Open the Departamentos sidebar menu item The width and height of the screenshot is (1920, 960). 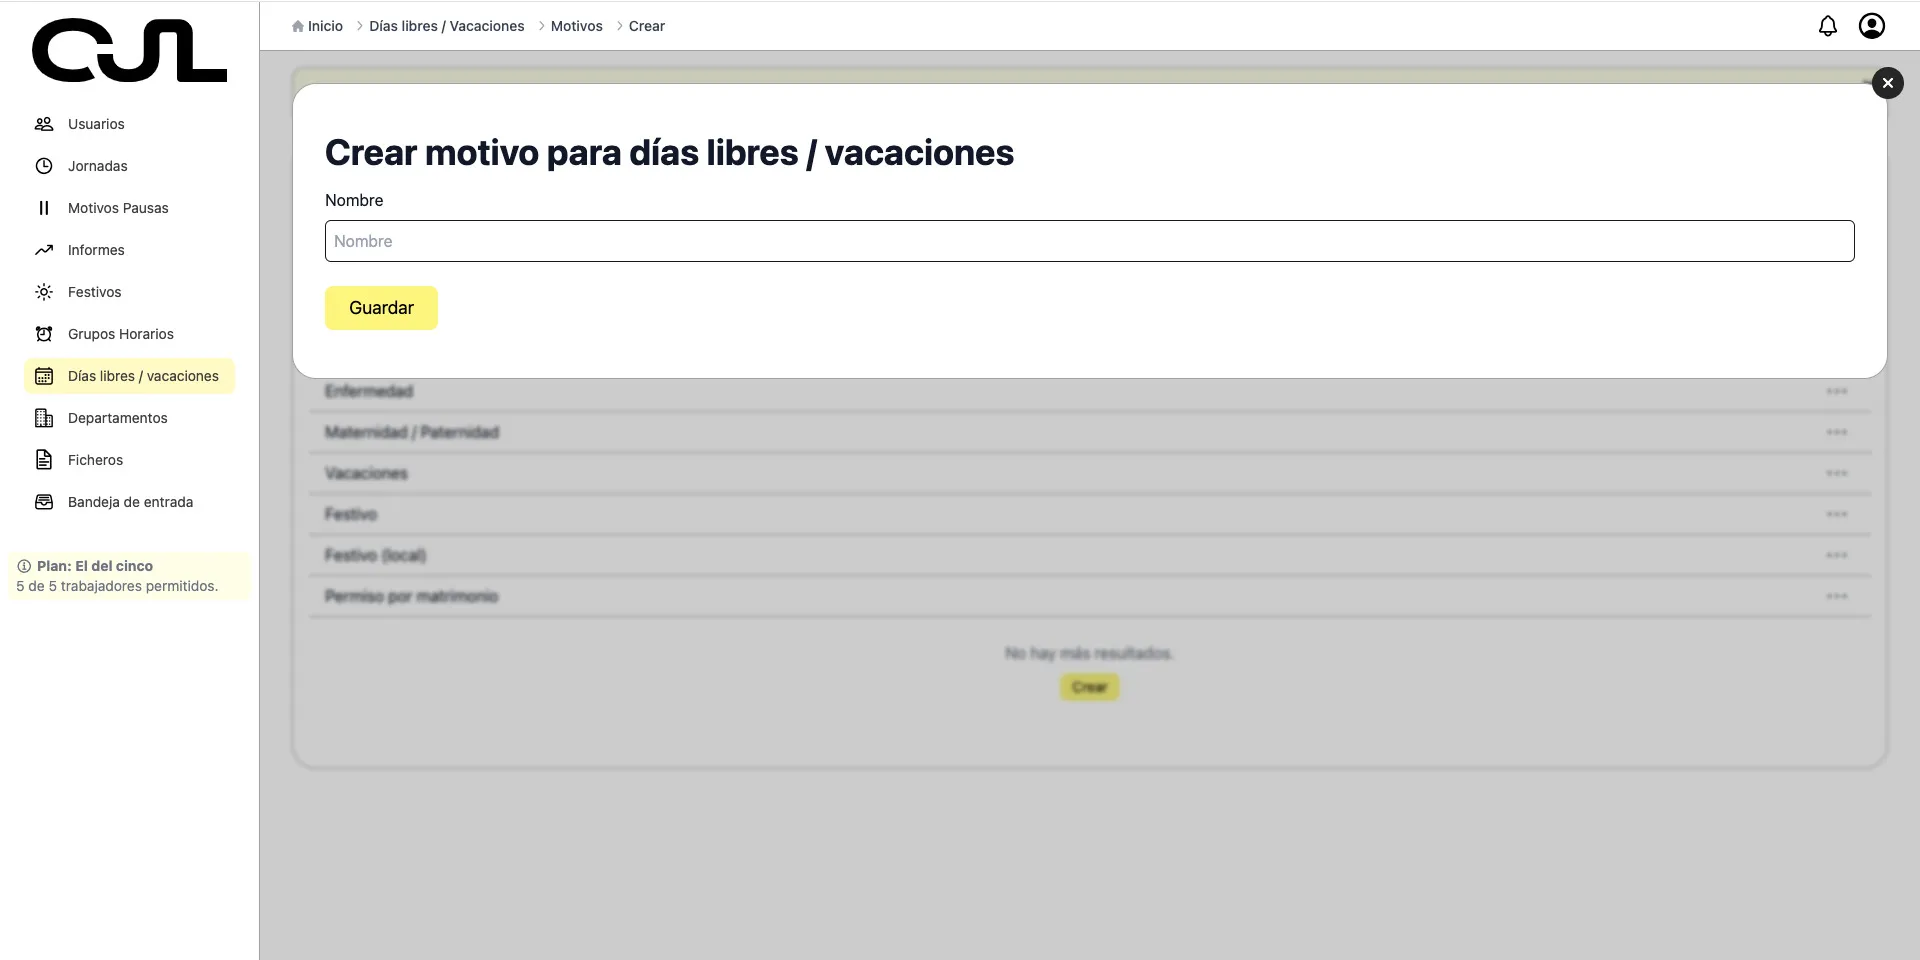point(118,418)
